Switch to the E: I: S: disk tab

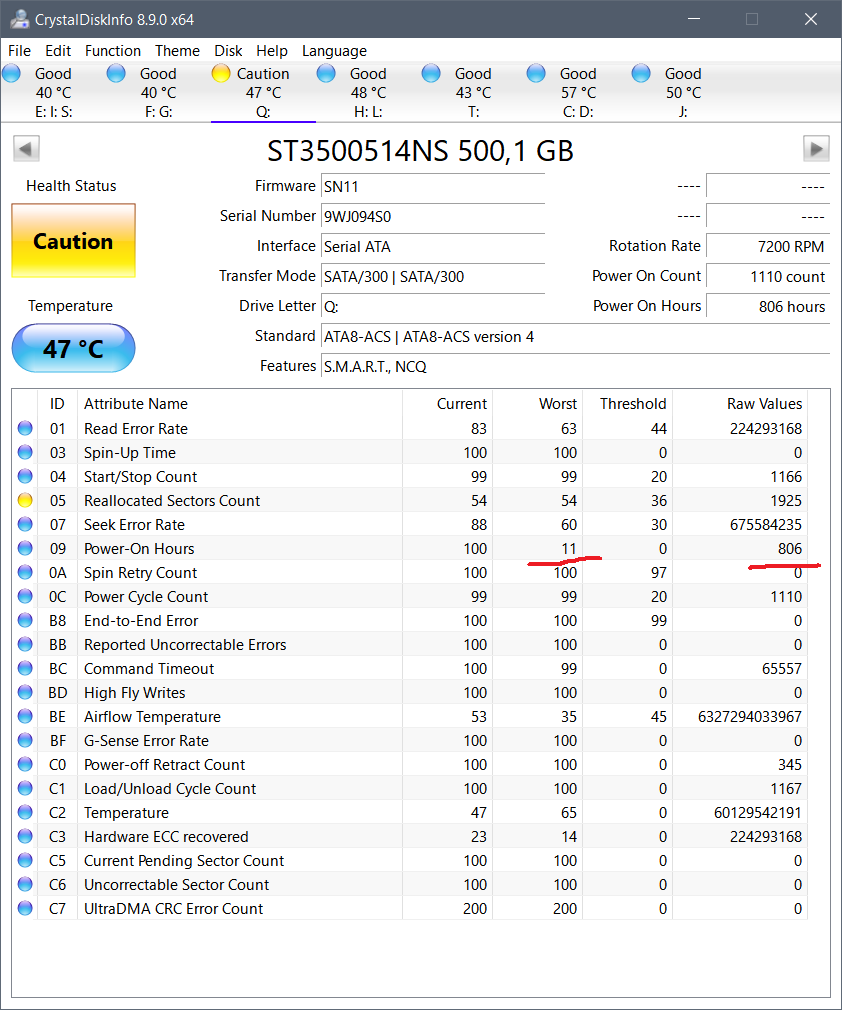[x=53, y=93]
